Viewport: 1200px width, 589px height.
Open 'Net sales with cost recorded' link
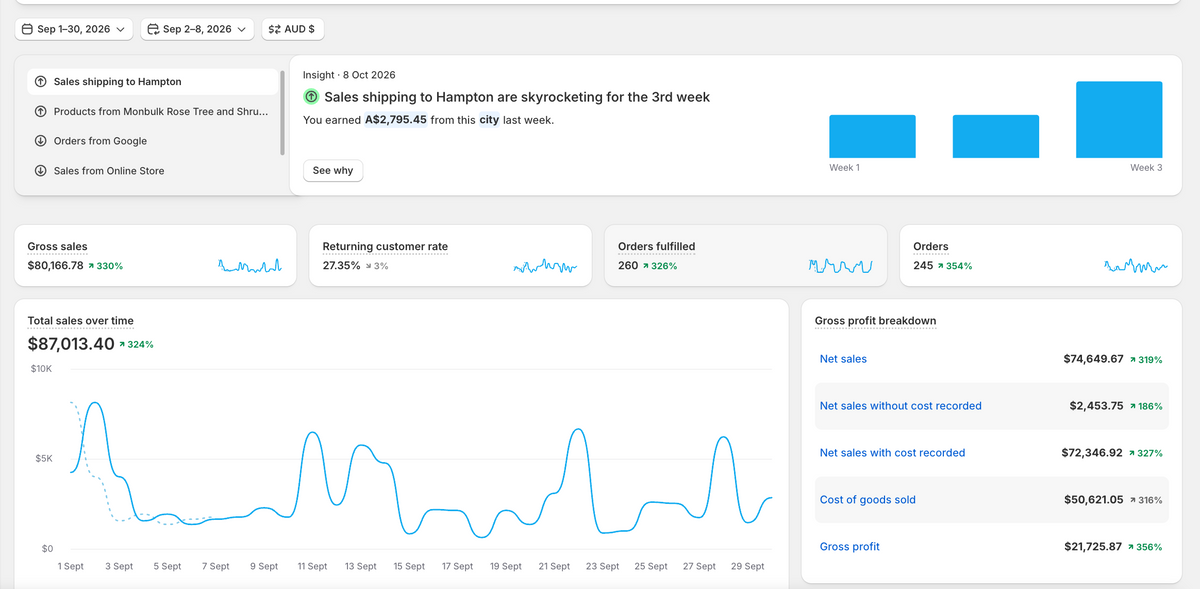point(892,453)
